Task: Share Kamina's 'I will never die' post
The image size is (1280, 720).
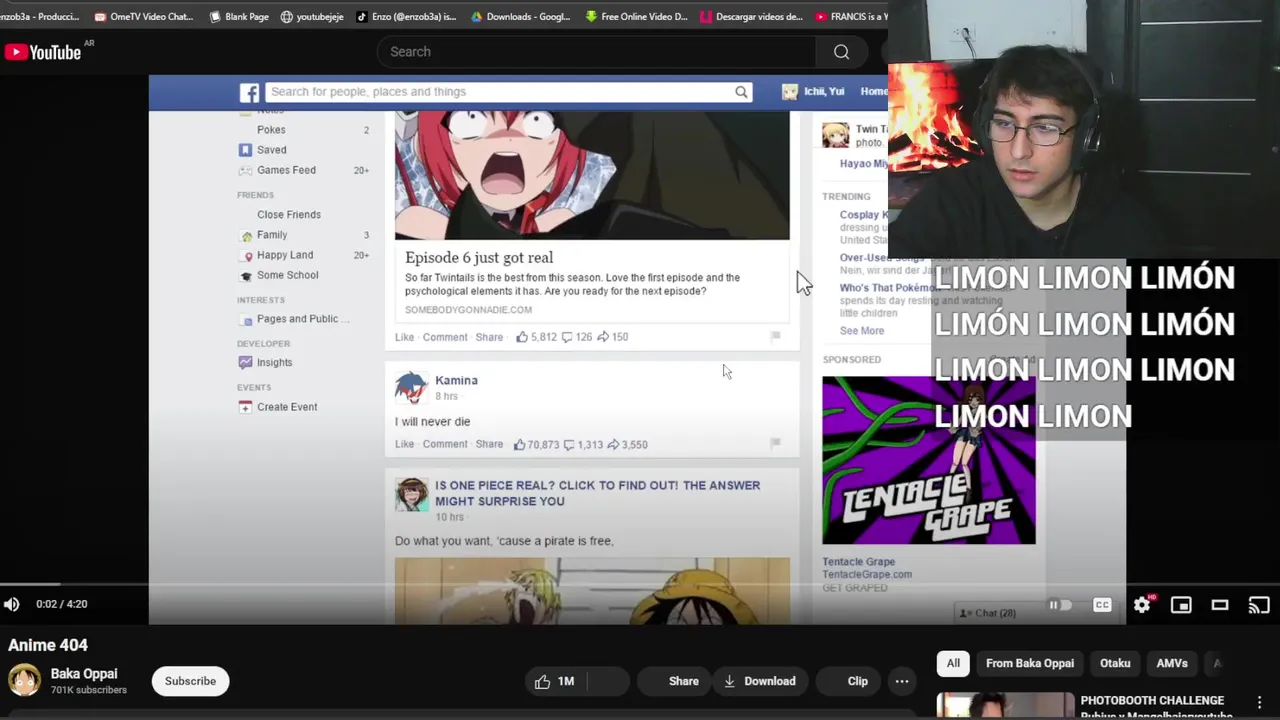Action: click(489, 444)
